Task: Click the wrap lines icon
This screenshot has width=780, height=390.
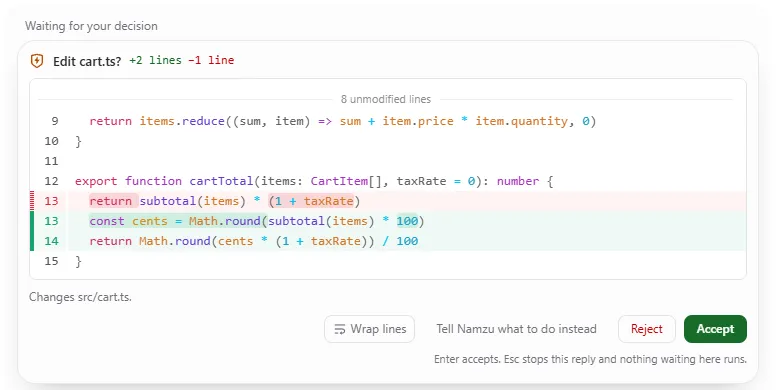Action: point(340,329)
